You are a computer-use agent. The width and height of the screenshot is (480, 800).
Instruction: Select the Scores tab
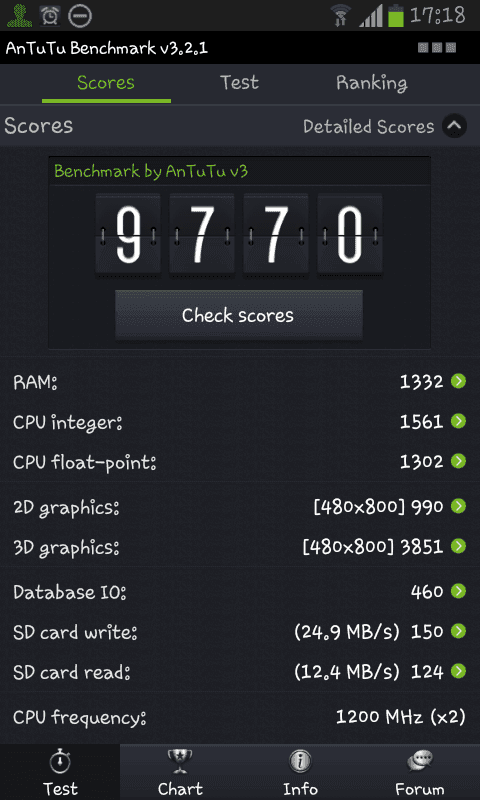[106, 83]
